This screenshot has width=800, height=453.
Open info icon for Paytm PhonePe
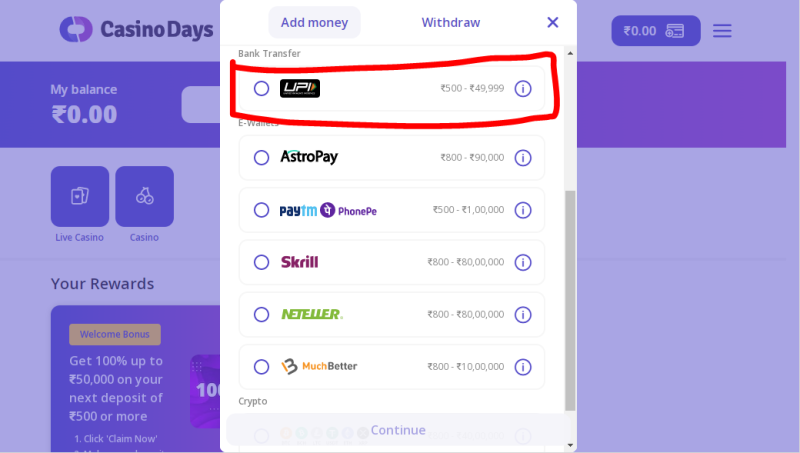click(x=522, y=210)
